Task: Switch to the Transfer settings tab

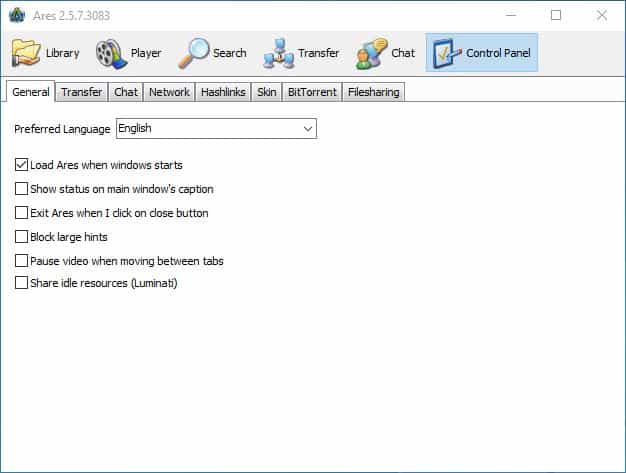Action: point(81,92)
